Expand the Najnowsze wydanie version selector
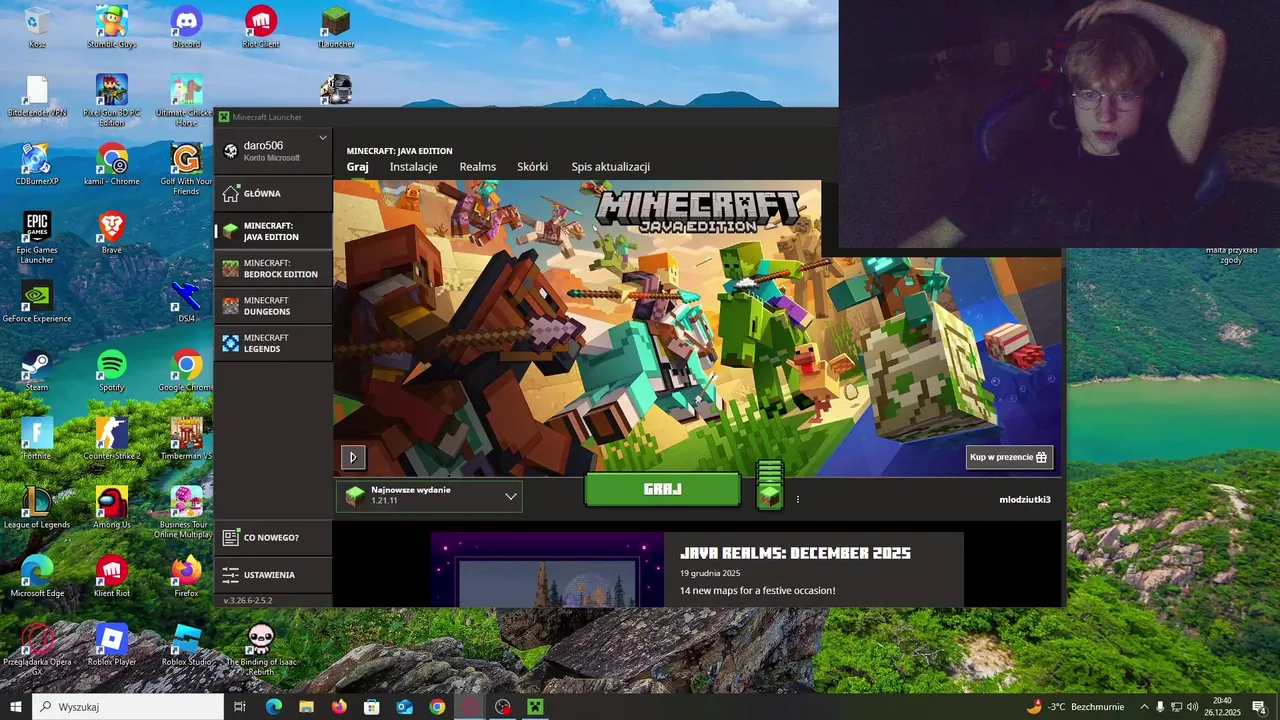1280x720 pixels. tap(429, 496)
